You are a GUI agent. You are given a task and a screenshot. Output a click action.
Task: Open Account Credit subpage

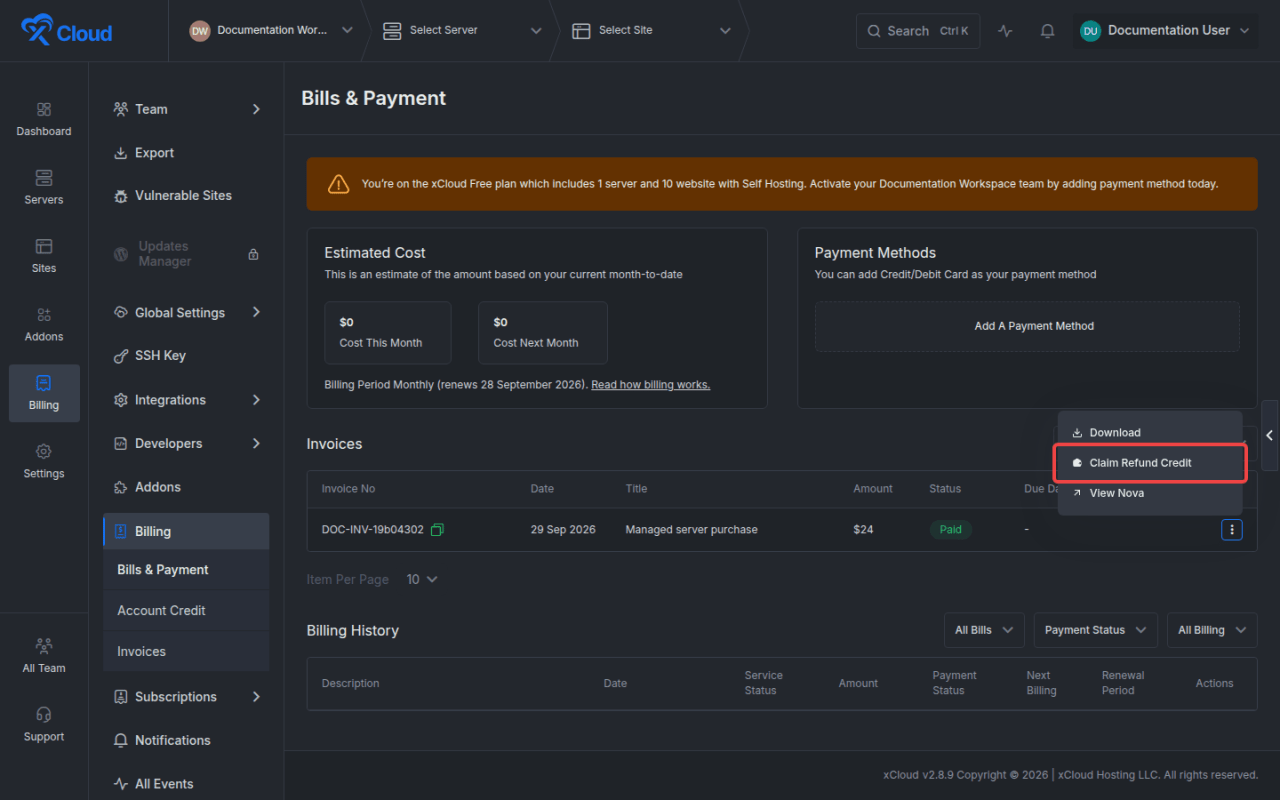click(x=187, y=610)
